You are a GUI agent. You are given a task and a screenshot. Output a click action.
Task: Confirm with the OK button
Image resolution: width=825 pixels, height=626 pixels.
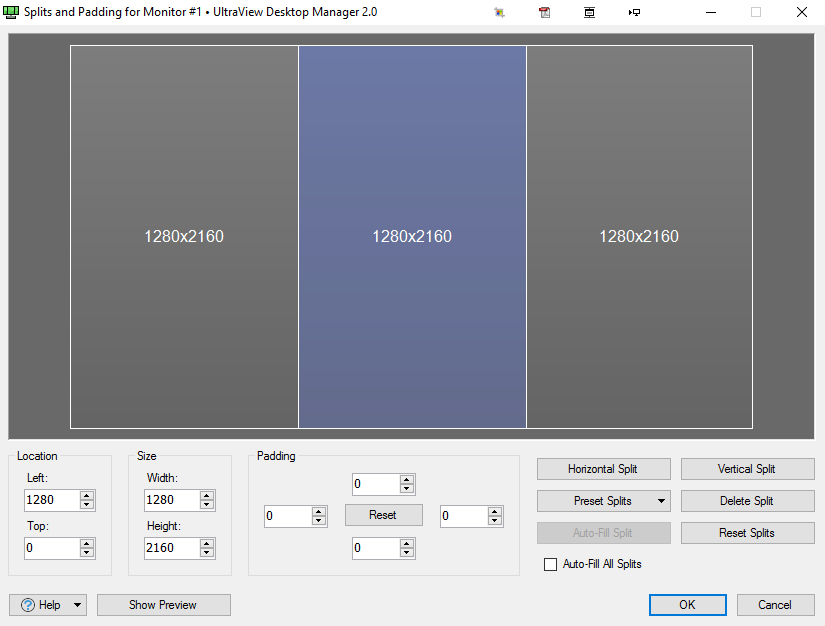tap(688, 605)
